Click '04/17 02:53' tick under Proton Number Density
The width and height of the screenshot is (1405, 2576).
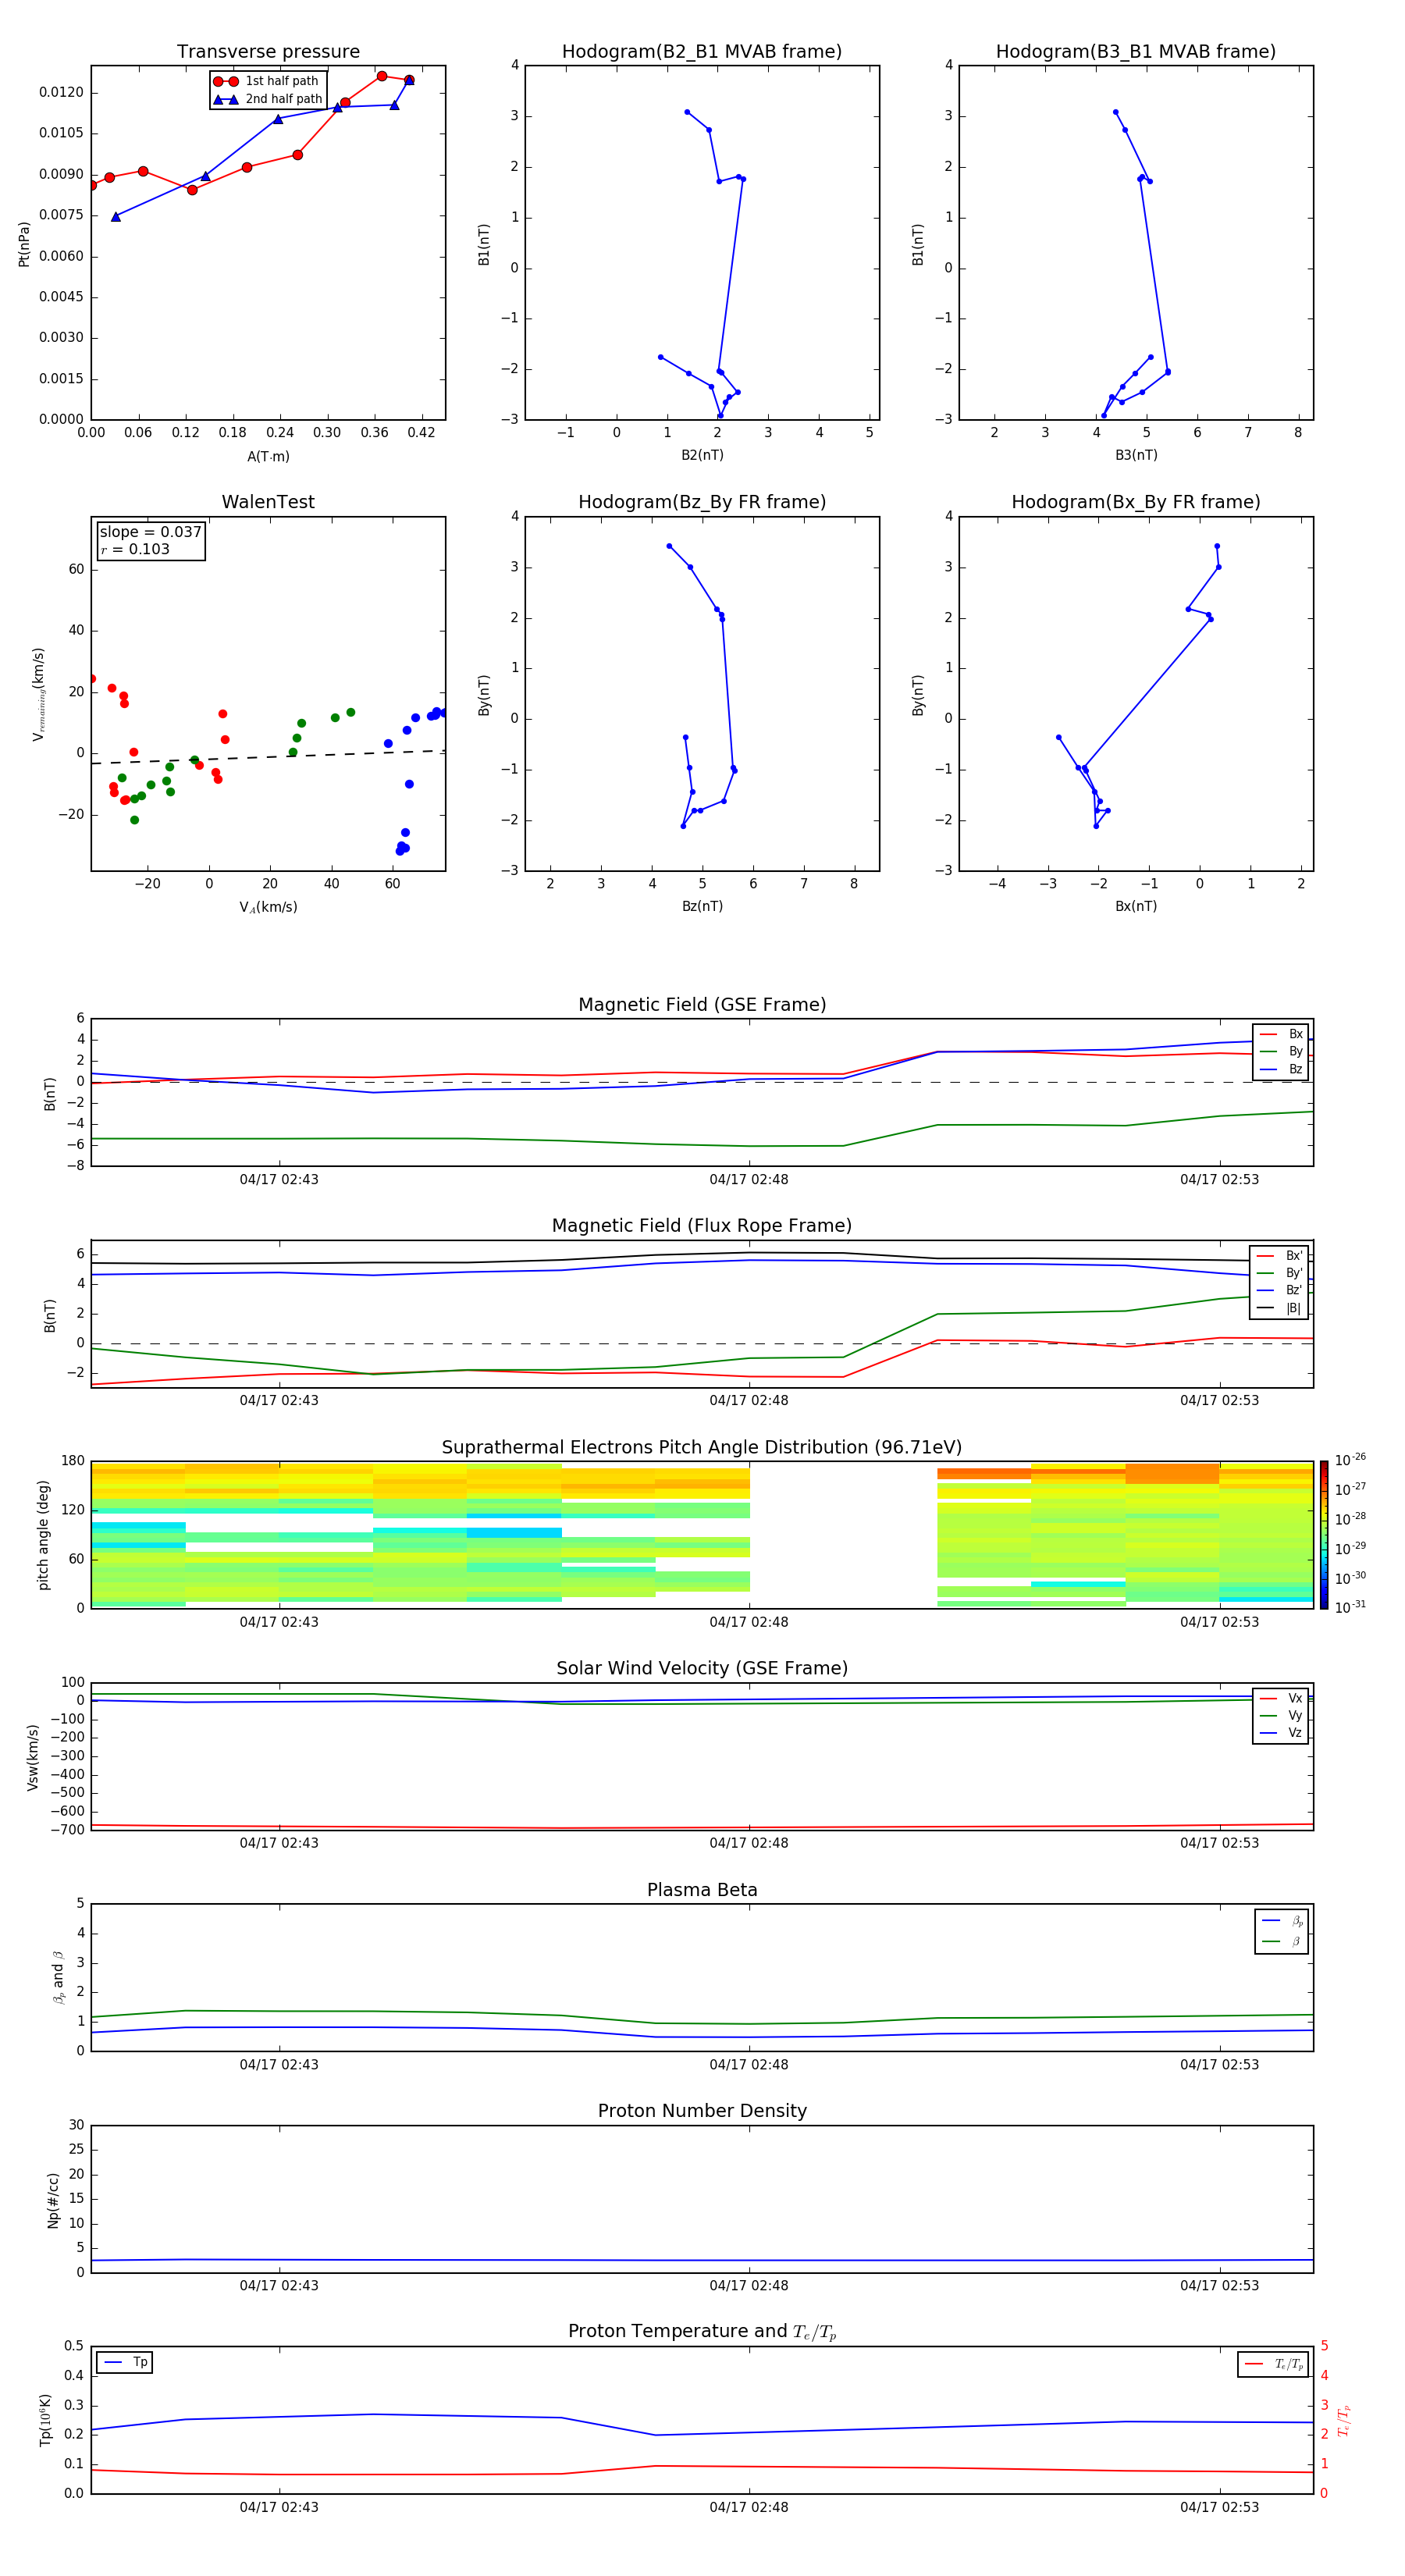pyautogui.click(x=1219, y=2286)
